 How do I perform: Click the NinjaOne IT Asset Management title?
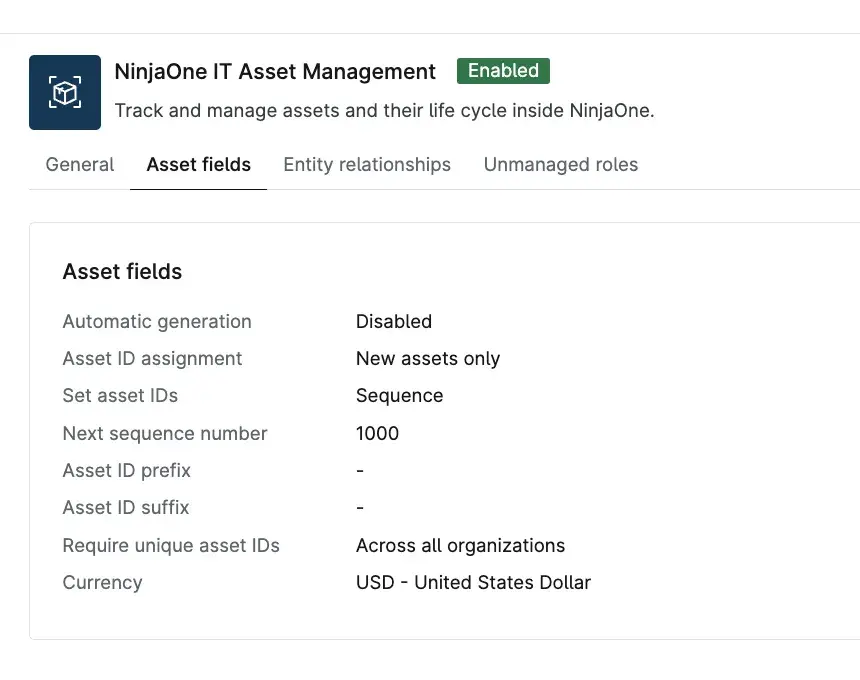point(275,71)
